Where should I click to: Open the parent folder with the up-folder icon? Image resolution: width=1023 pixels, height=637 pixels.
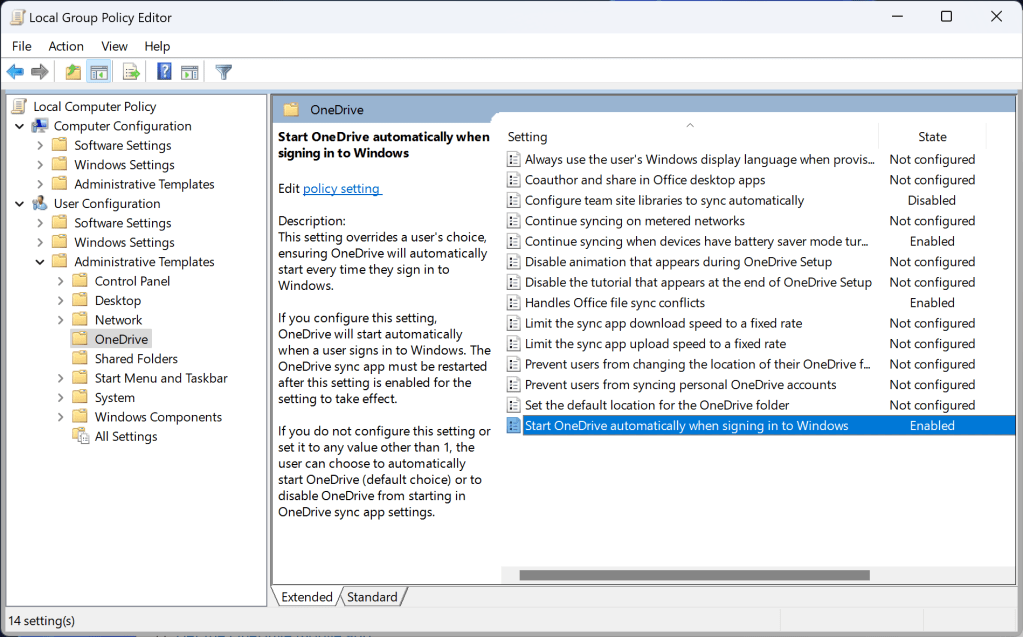[x=71, y=71]
